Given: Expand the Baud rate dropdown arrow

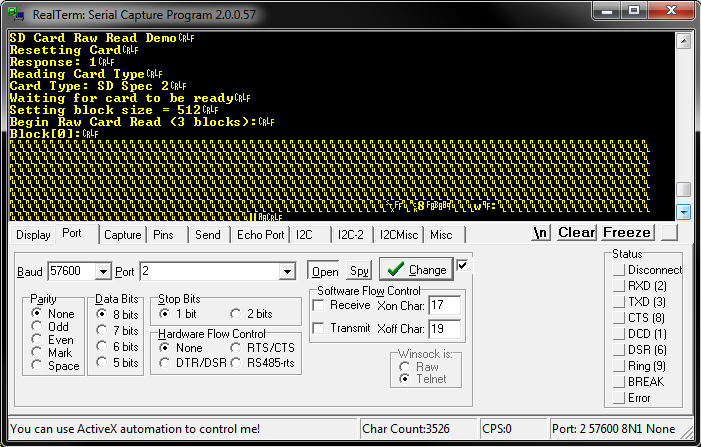Looking at the screenshot, I should point(103,271).
